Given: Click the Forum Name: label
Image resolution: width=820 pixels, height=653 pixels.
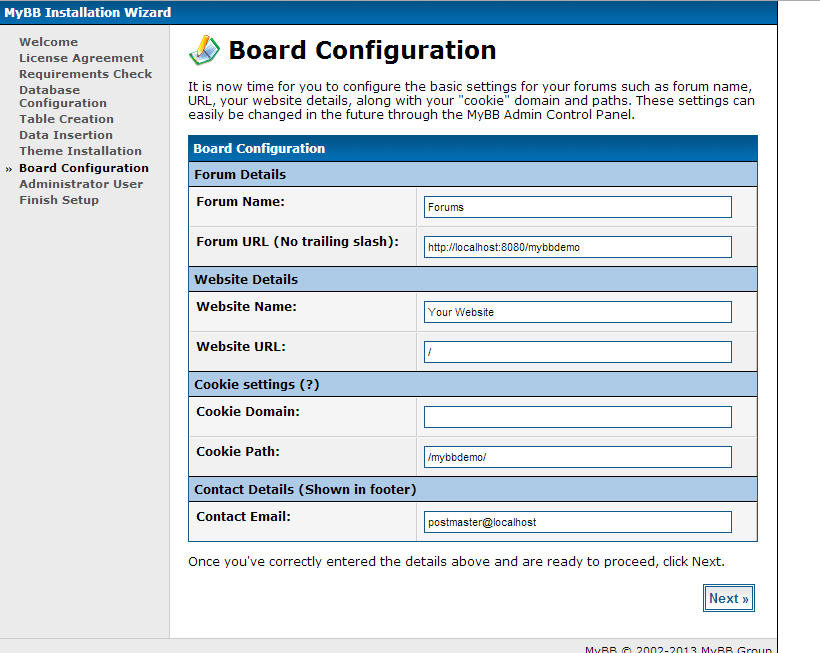Looking at the screenshot, I should tap(241, 202).
